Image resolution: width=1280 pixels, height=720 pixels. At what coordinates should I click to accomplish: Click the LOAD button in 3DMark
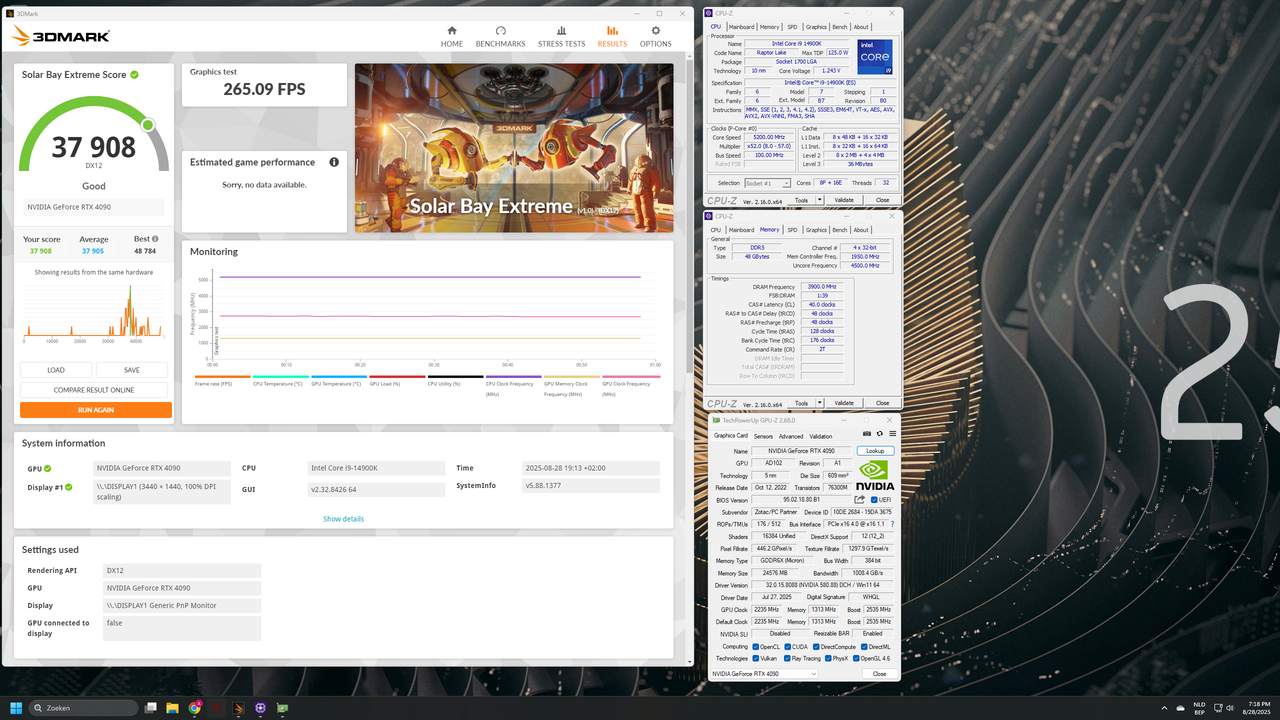[56, 370]
